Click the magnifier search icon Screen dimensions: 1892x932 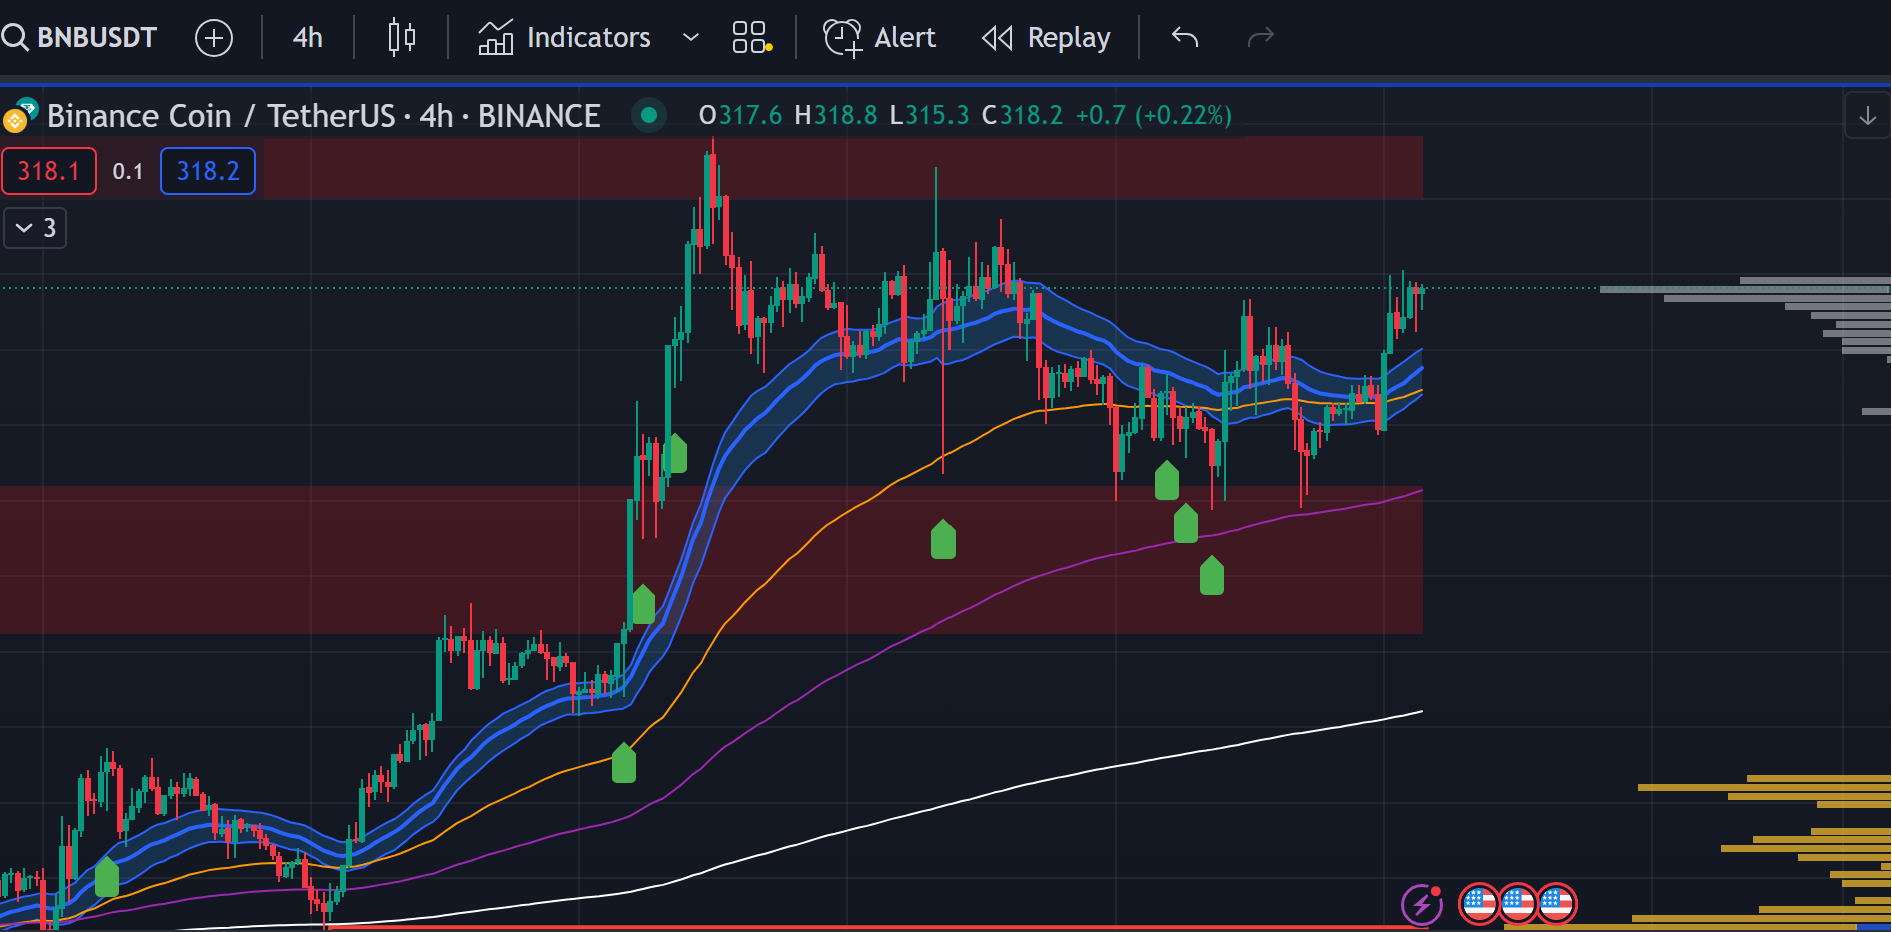click(x=15, y=38)
